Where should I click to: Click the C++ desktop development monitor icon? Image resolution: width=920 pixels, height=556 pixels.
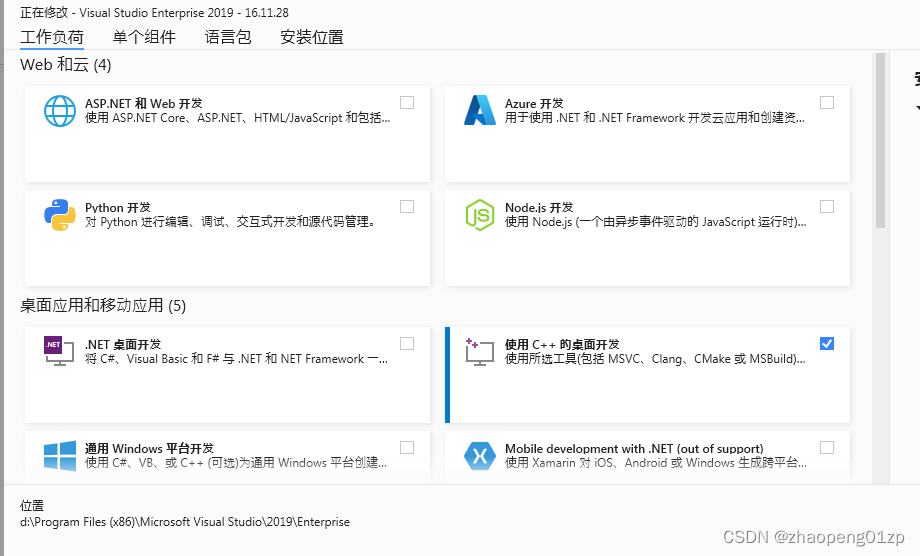pyautogui.click(x=479, y=351)
